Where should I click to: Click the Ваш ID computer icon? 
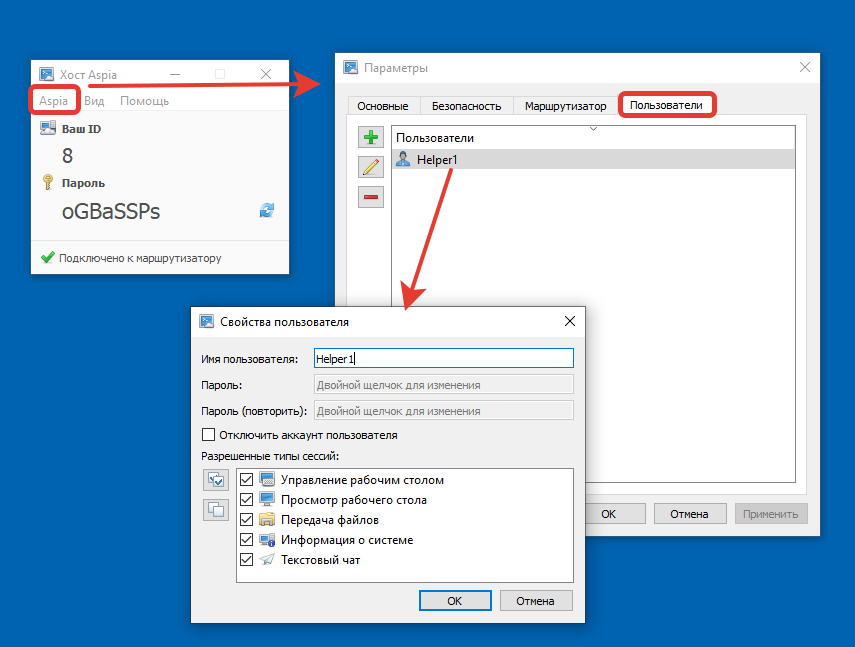pyautogui.click(x=47, y=129)
